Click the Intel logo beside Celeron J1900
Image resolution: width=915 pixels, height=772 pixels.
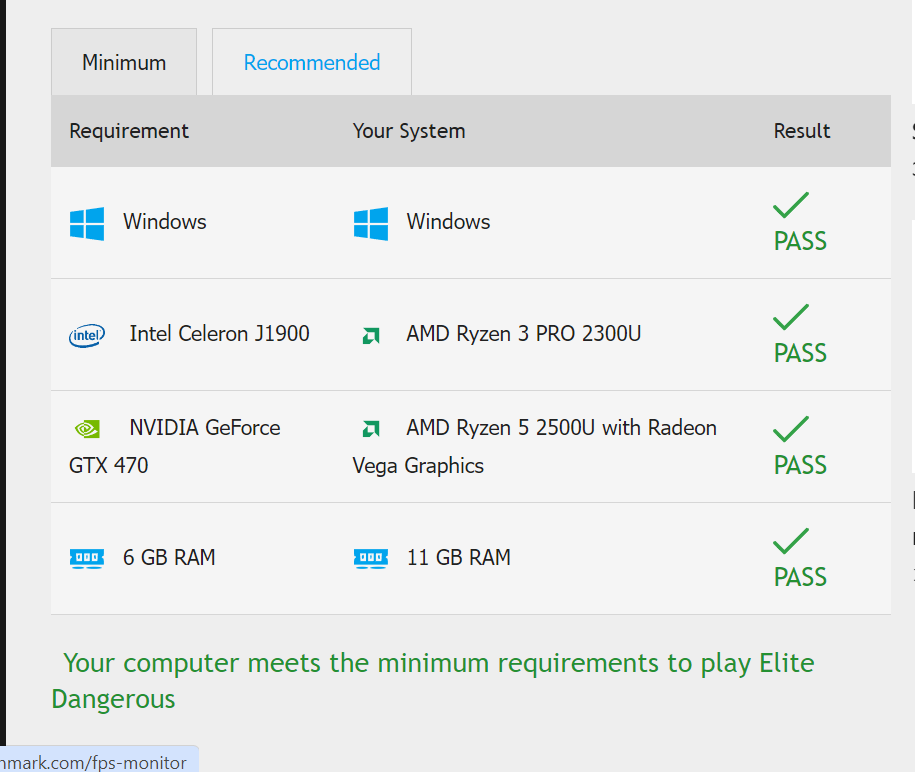point(87,336)
